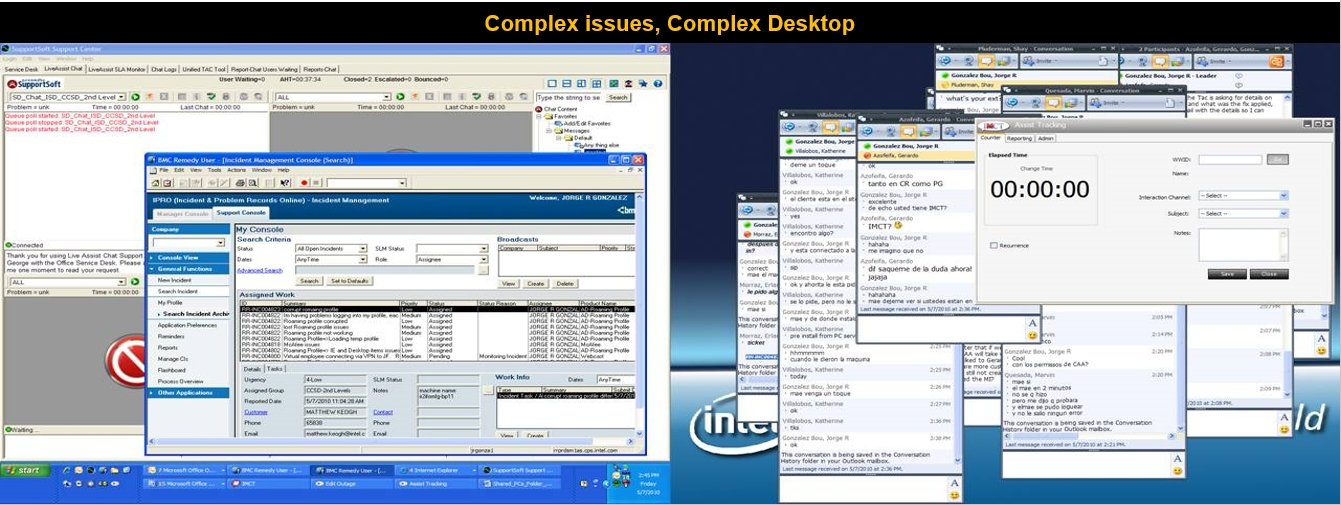This screenshot has height=505, width=1341.
Task: Switch to Edit Outage in the taskbar
Action: click(x=353, y=483)
